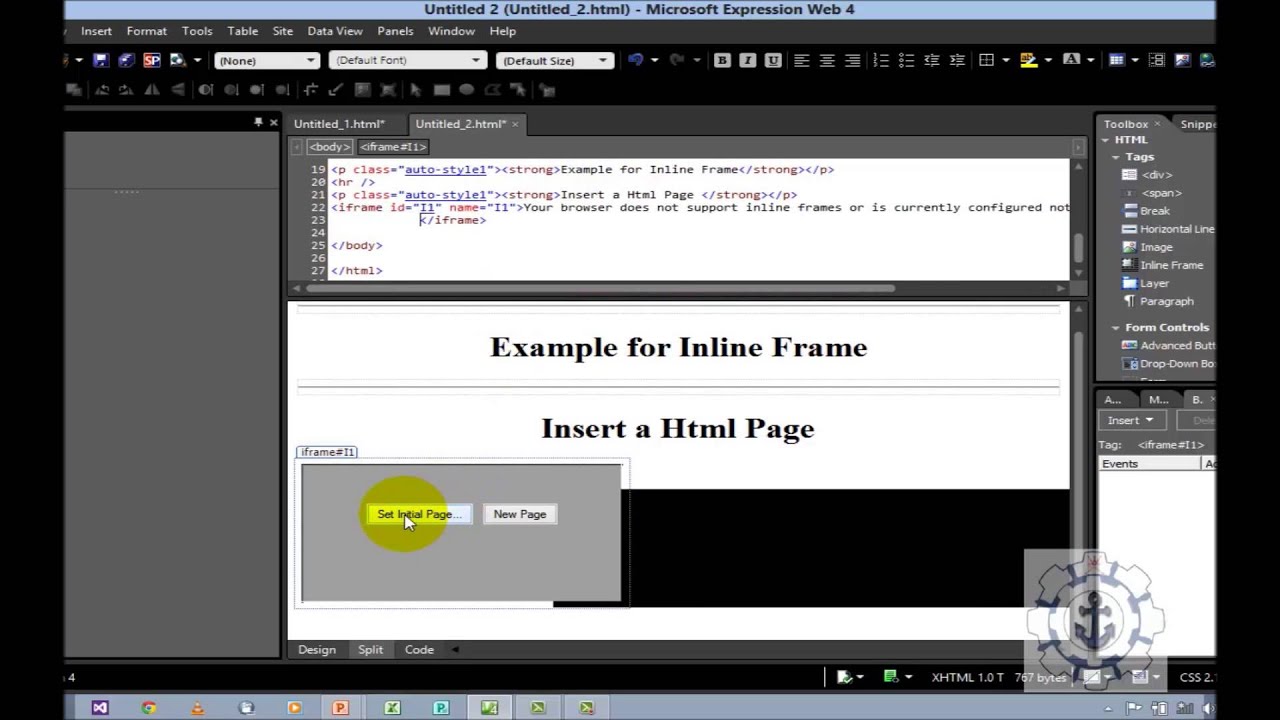Open the Data View menu

335,31
